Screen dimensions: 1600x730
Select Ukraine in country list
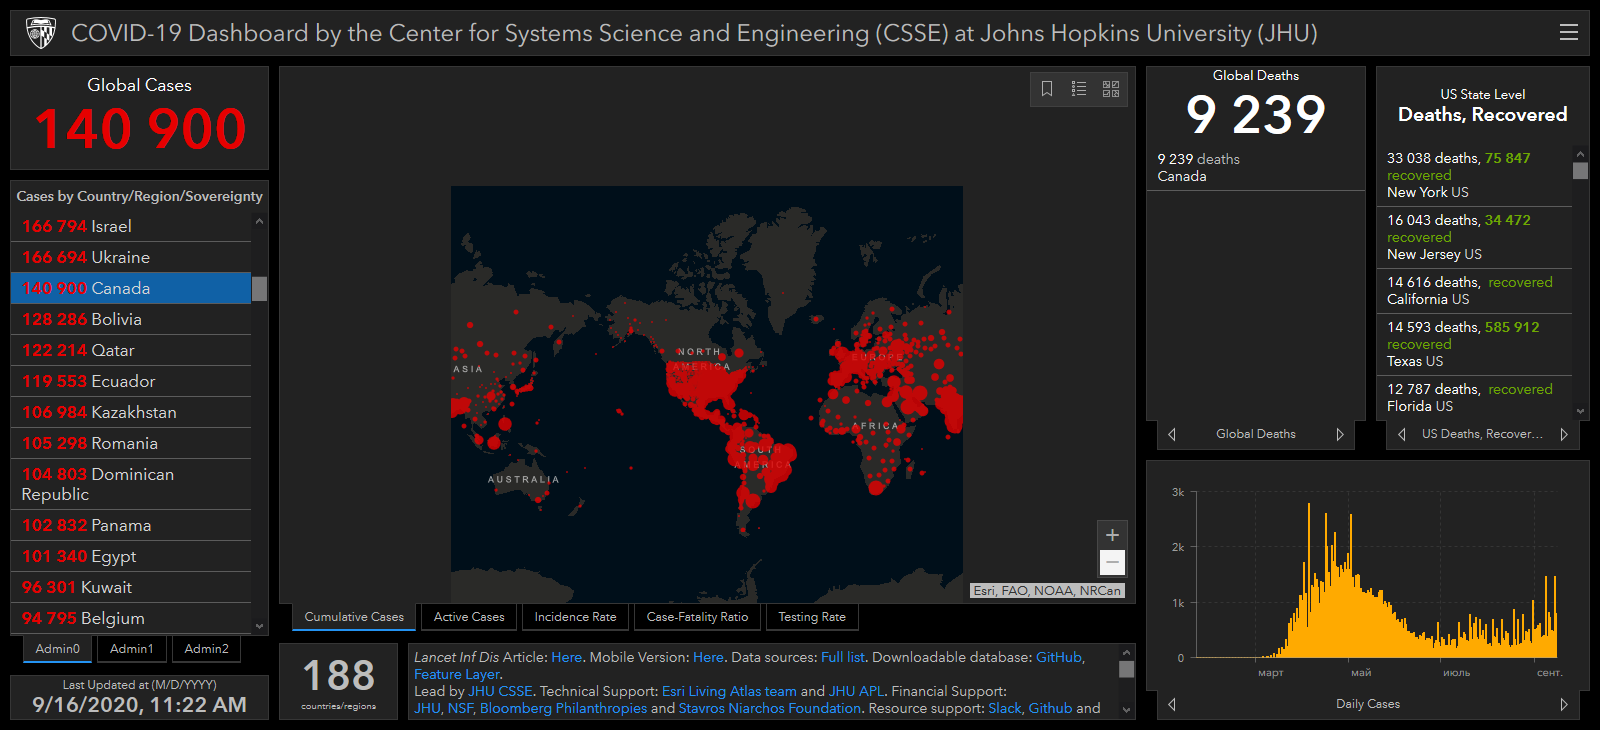tap(131, 257)
